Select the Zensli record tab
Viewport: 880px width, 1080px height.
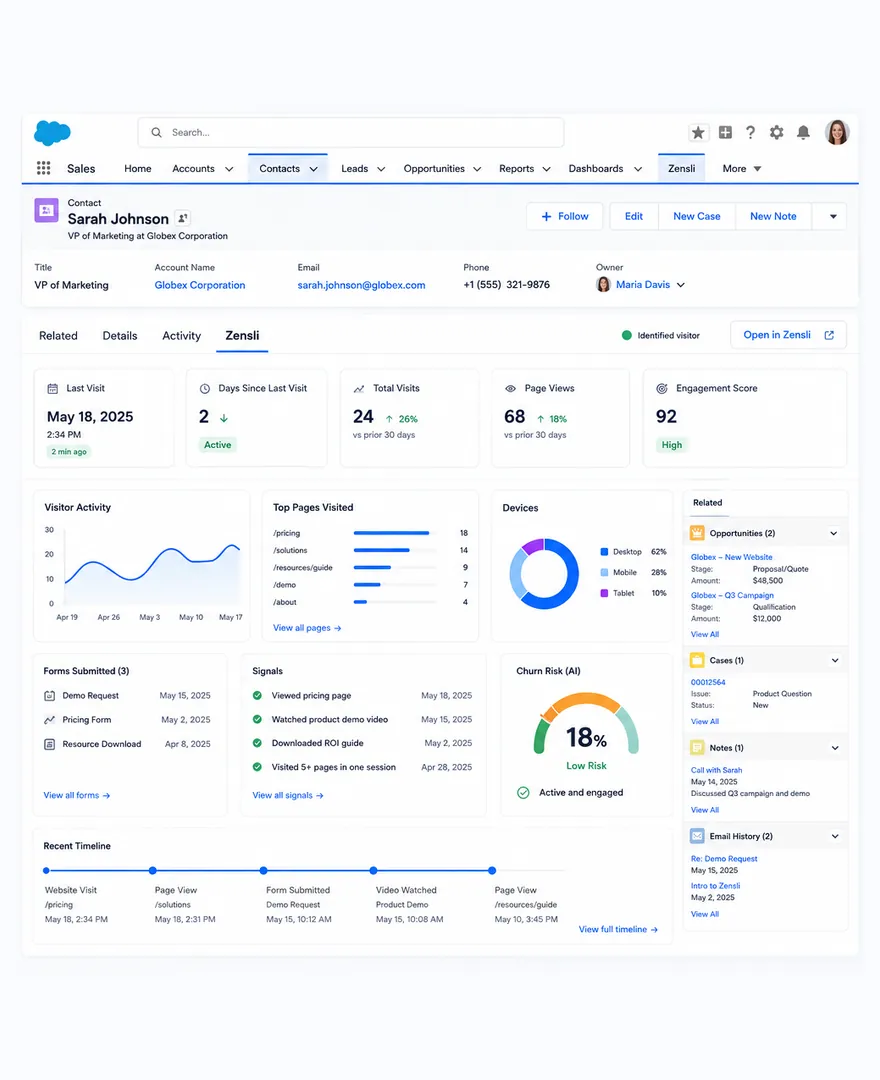pyautogui.click(x=242, y=335)
